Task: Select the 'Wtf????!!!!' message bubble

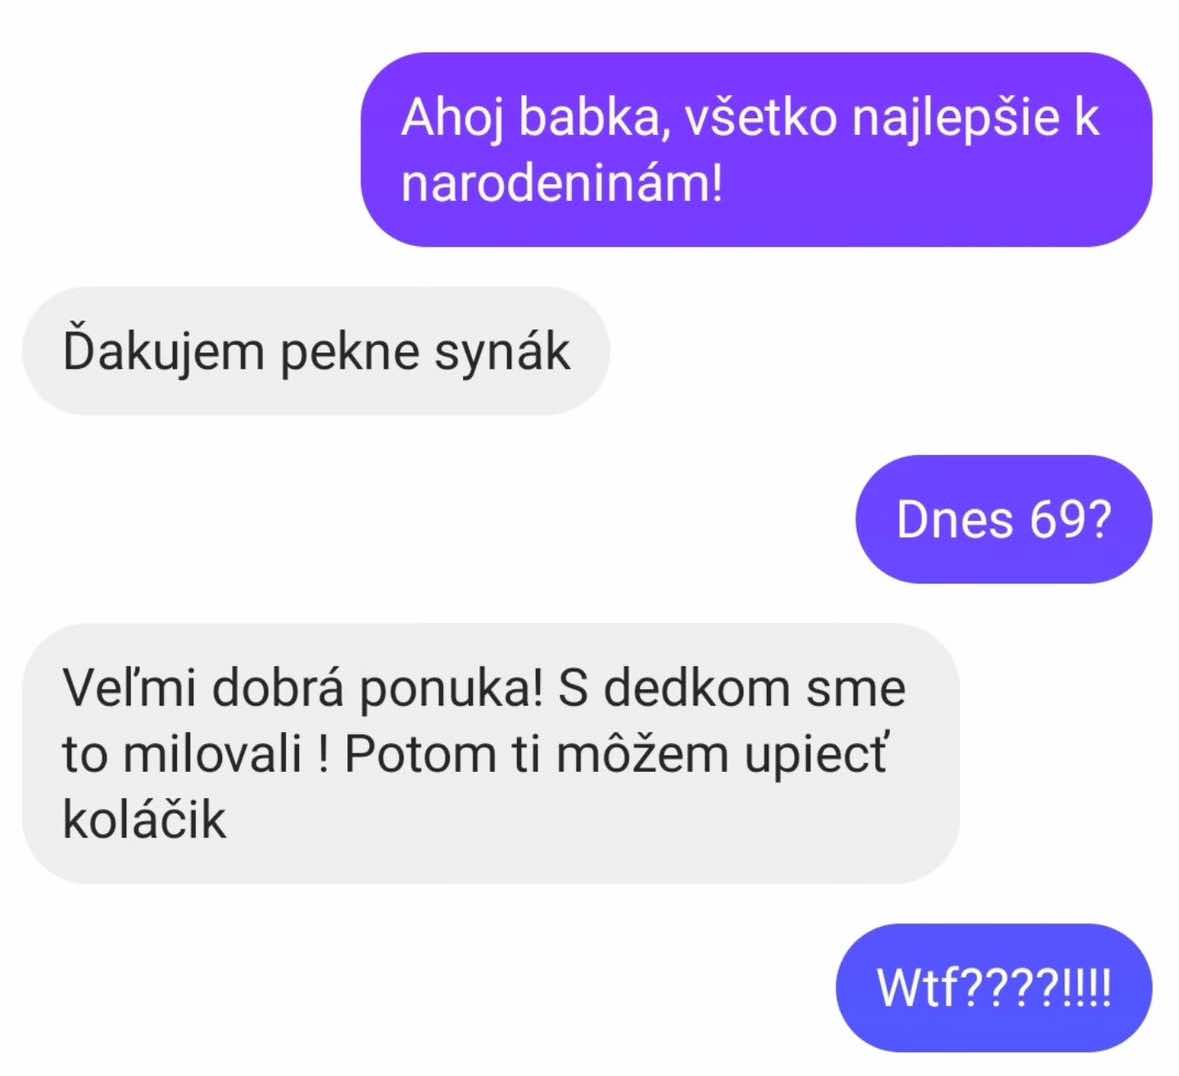Action: pyautogui.click(x=993, y=987)
